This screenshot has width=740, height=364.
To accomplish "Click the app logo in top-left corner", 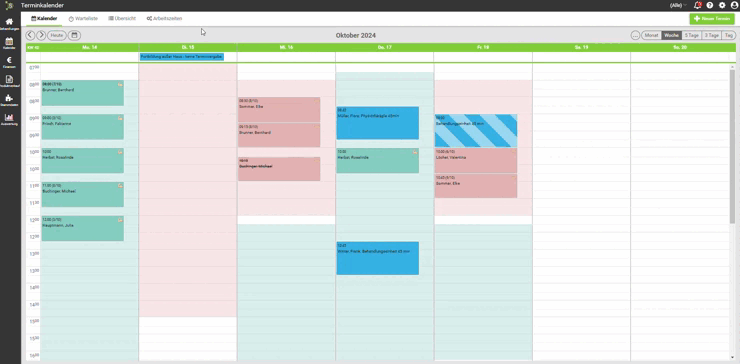I will coord(9,5).
